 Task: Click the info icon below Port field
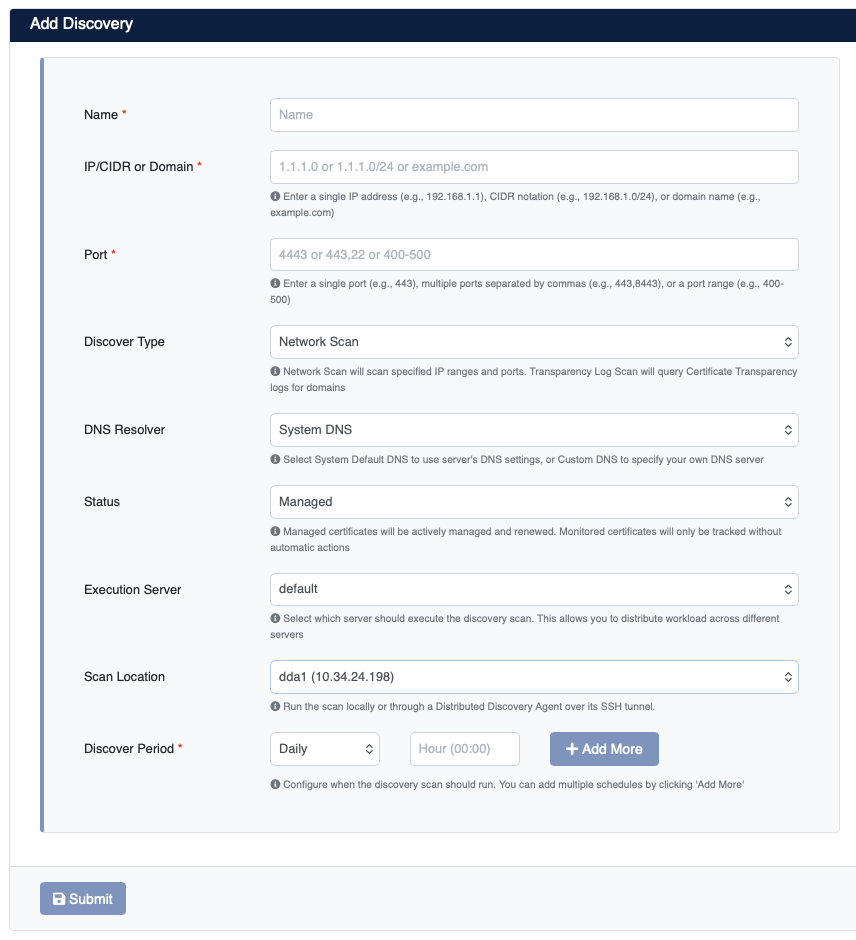[275, 283]
